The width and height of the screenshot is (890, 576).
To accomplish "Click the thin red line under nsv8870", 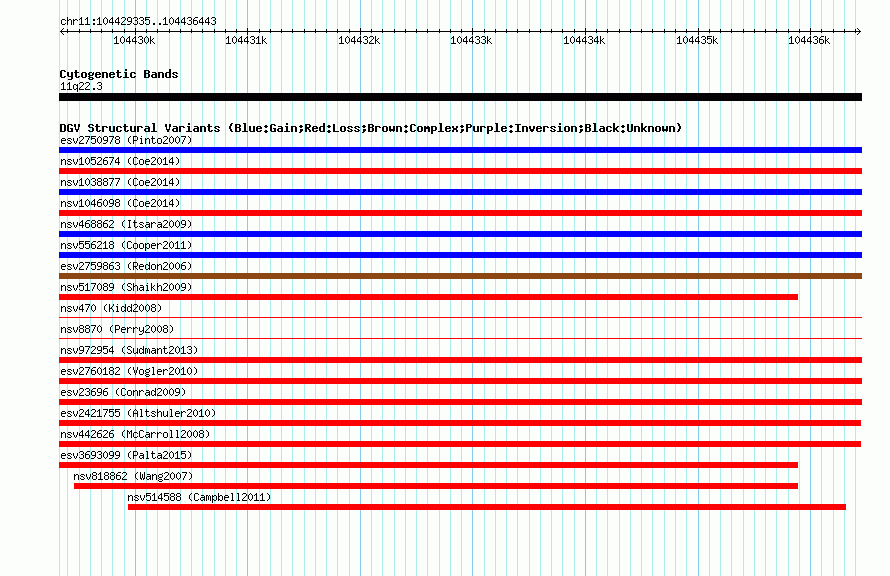I will [x=460, y=339].
